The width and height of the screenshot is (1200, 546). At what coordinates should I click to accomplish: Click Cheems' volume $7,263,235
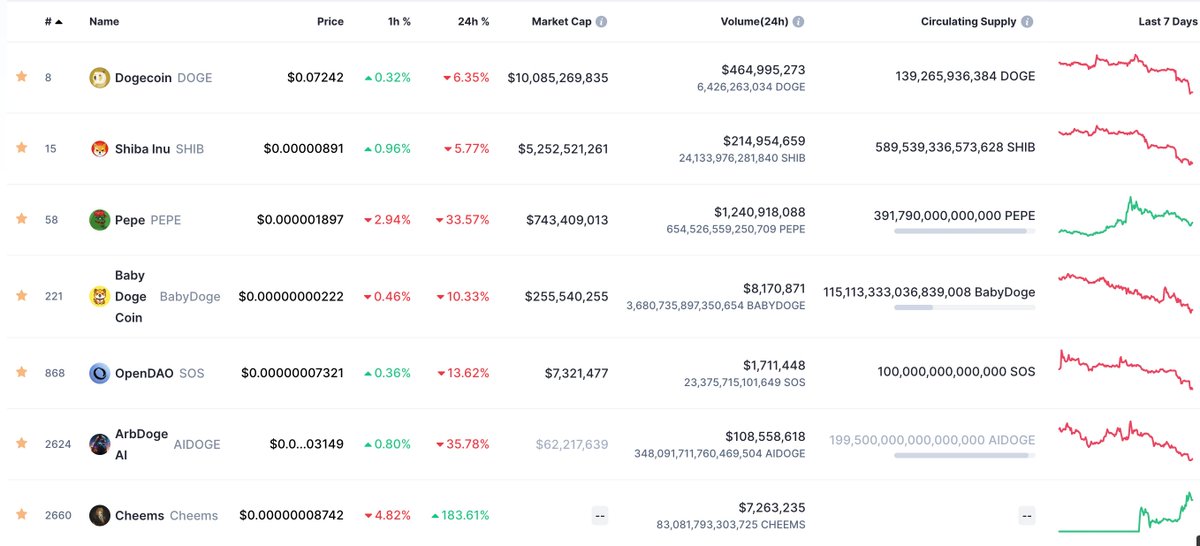(x=772, y=508)
